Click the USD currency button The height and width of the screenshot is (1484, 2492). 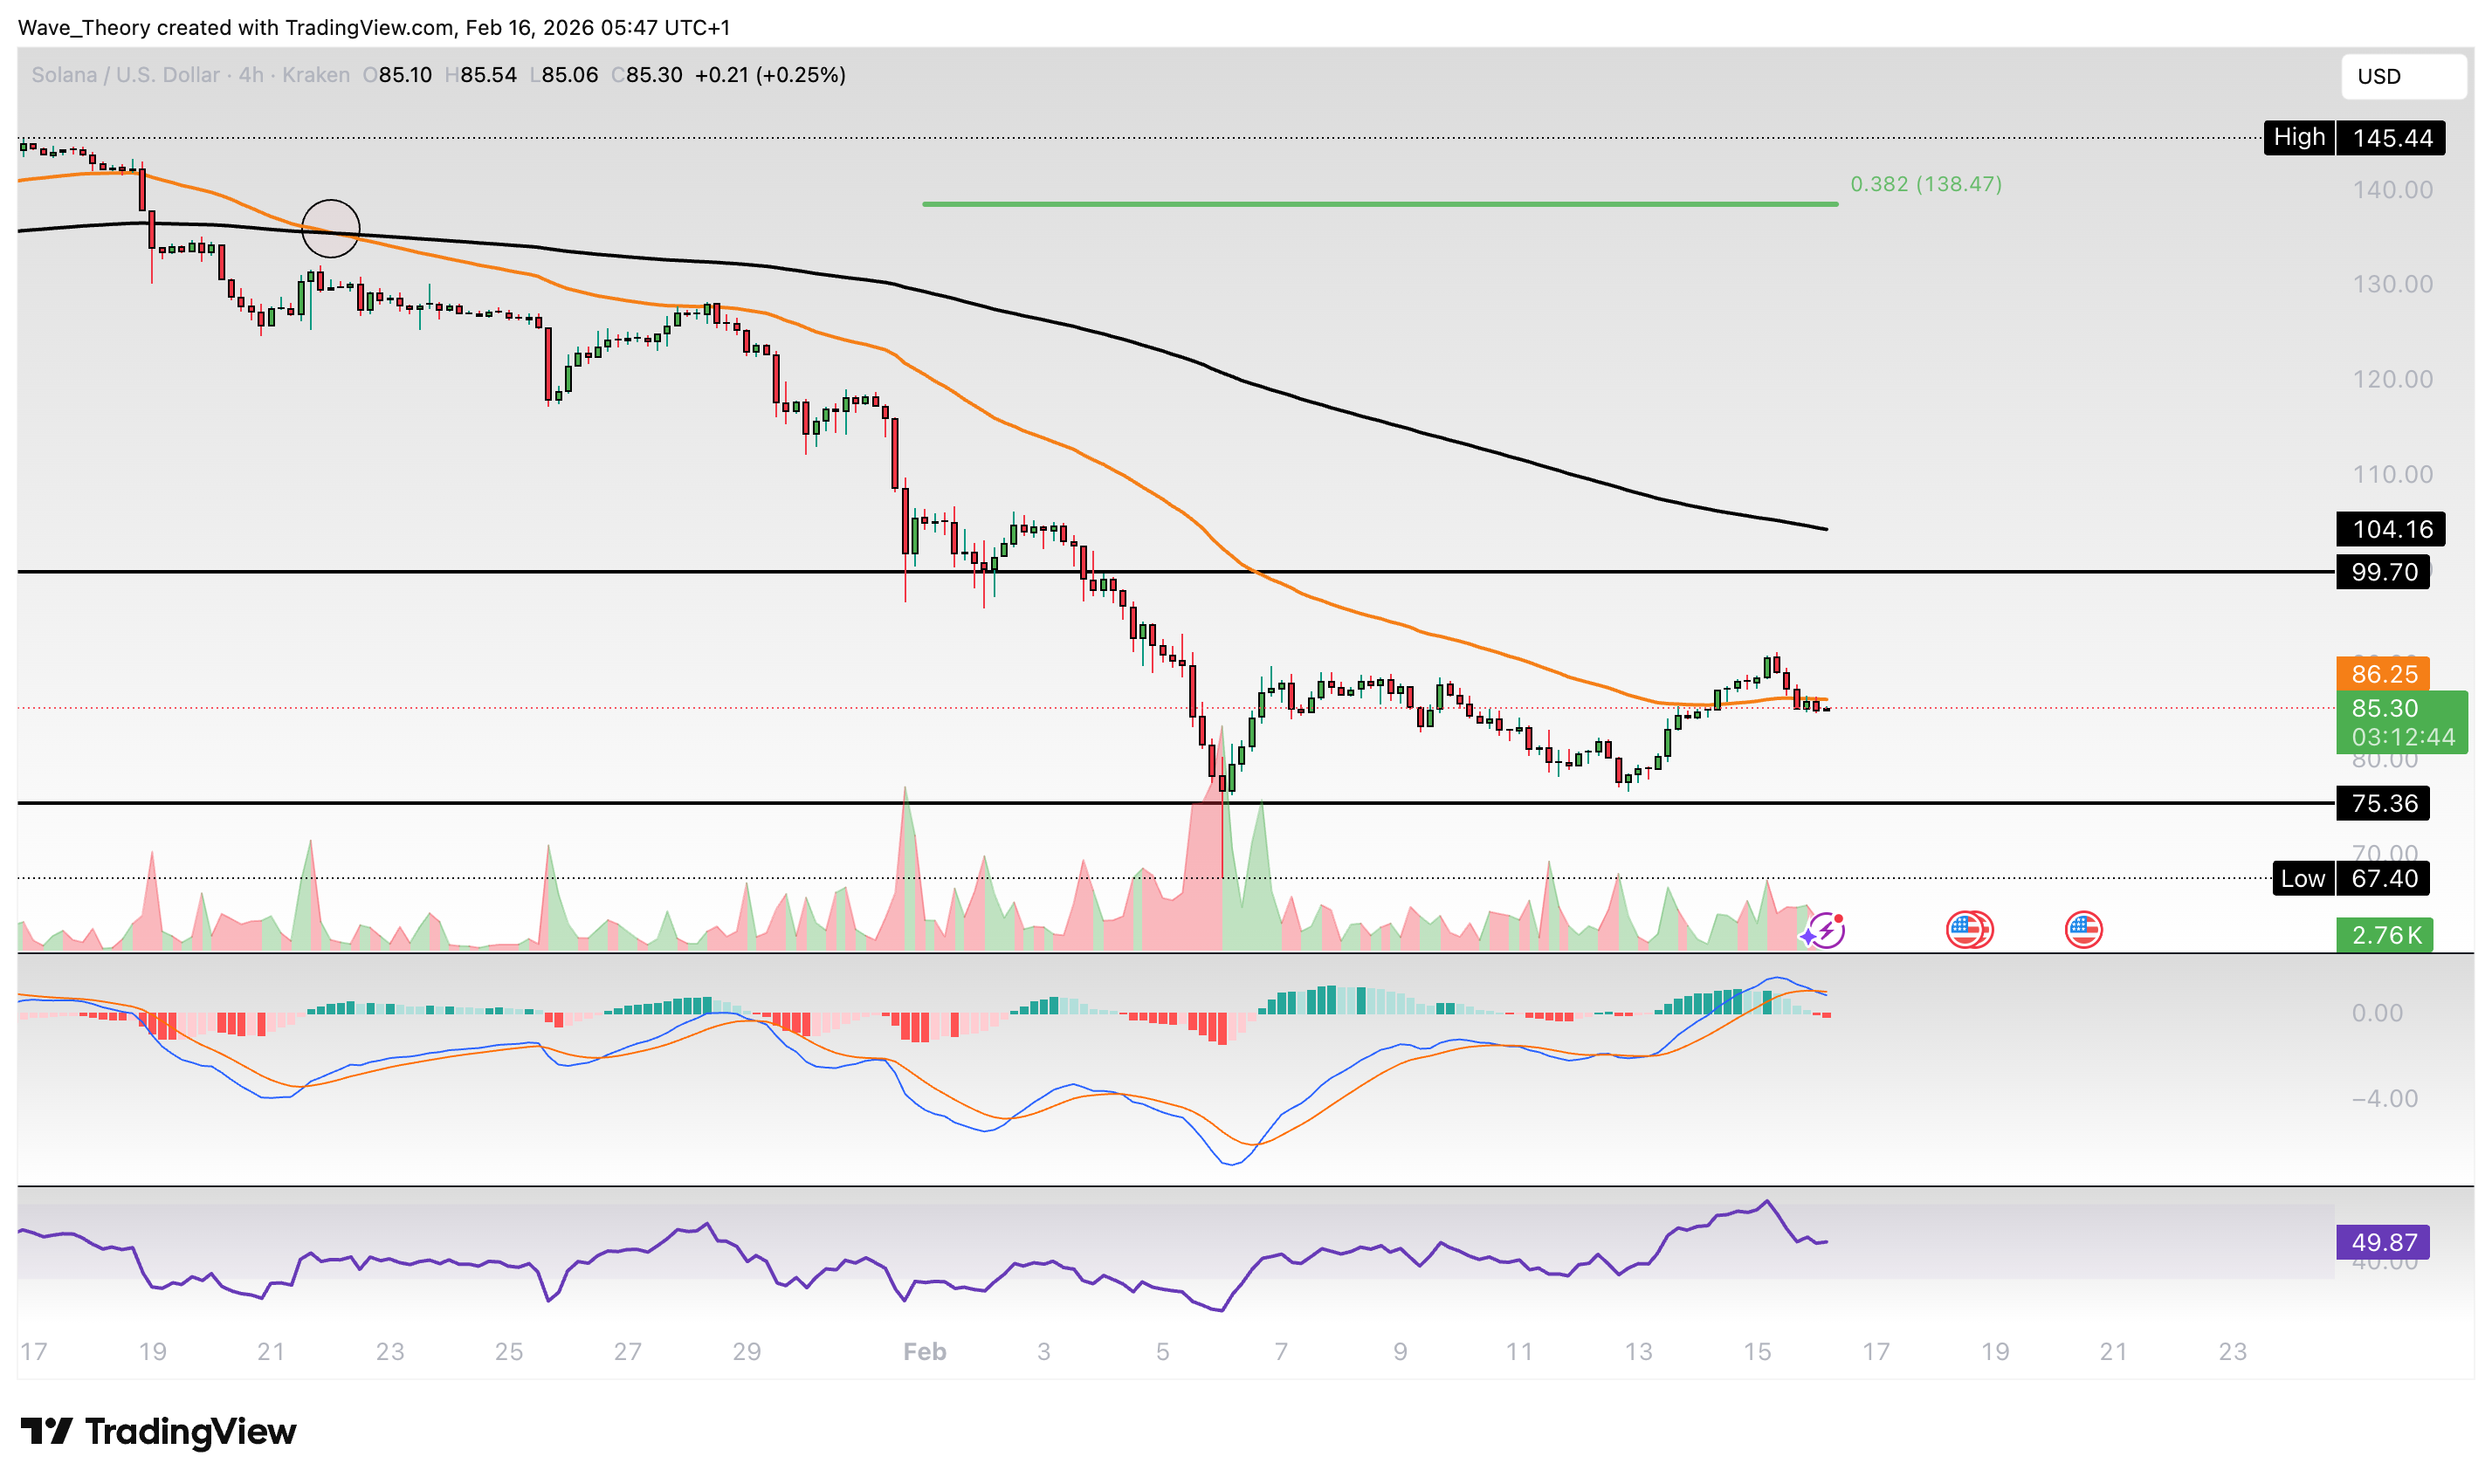(2404, 77)
